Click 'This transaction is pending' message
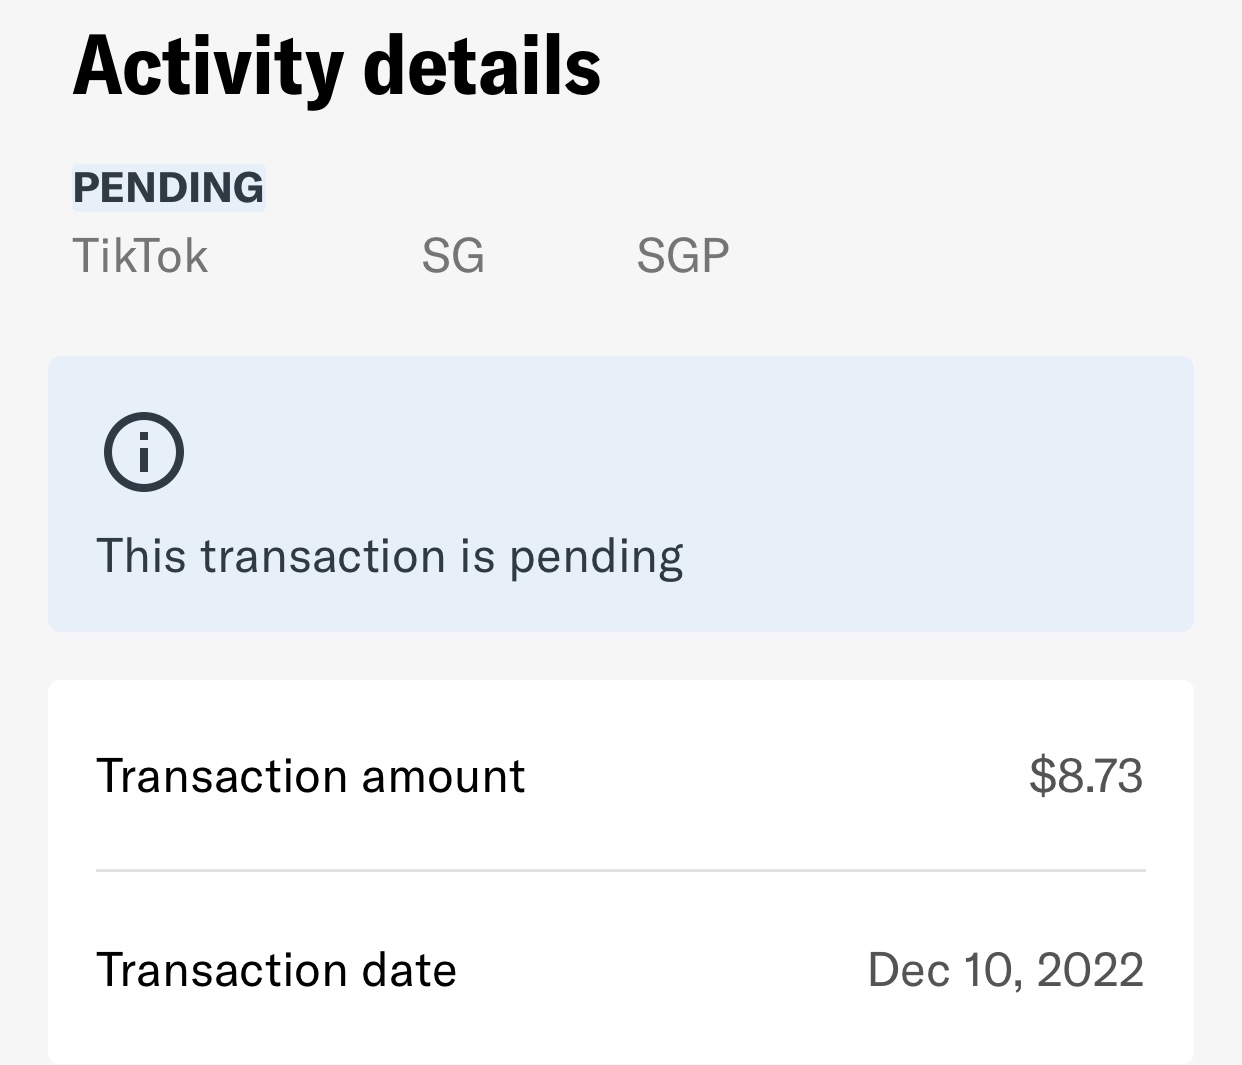Screen dimensions: 1242x1065 click(x=390, y=557)
